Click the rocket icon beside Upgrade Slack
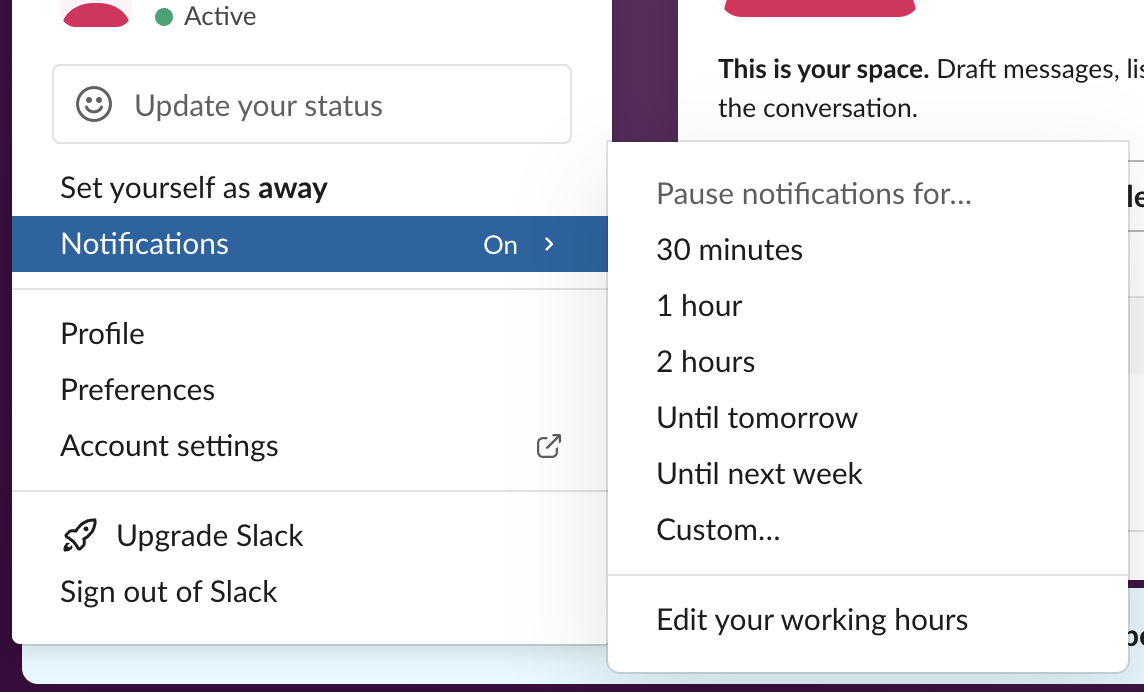The height and width of the screenshot is (692, 1144). [x=80, y=536]
